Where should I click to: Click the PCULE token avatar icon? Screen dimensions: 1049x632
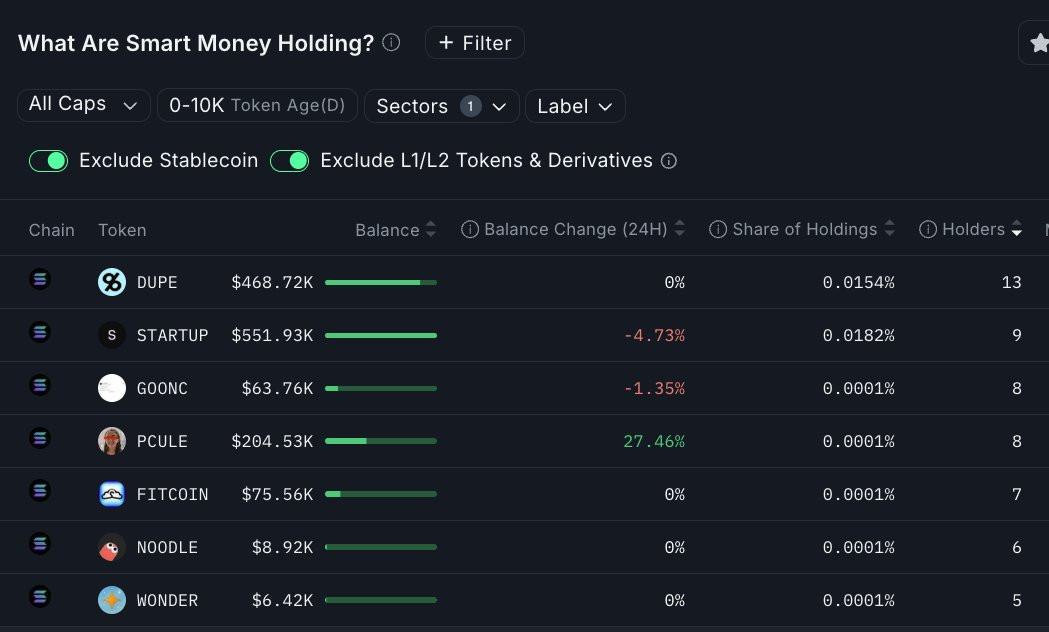[112, 441]
